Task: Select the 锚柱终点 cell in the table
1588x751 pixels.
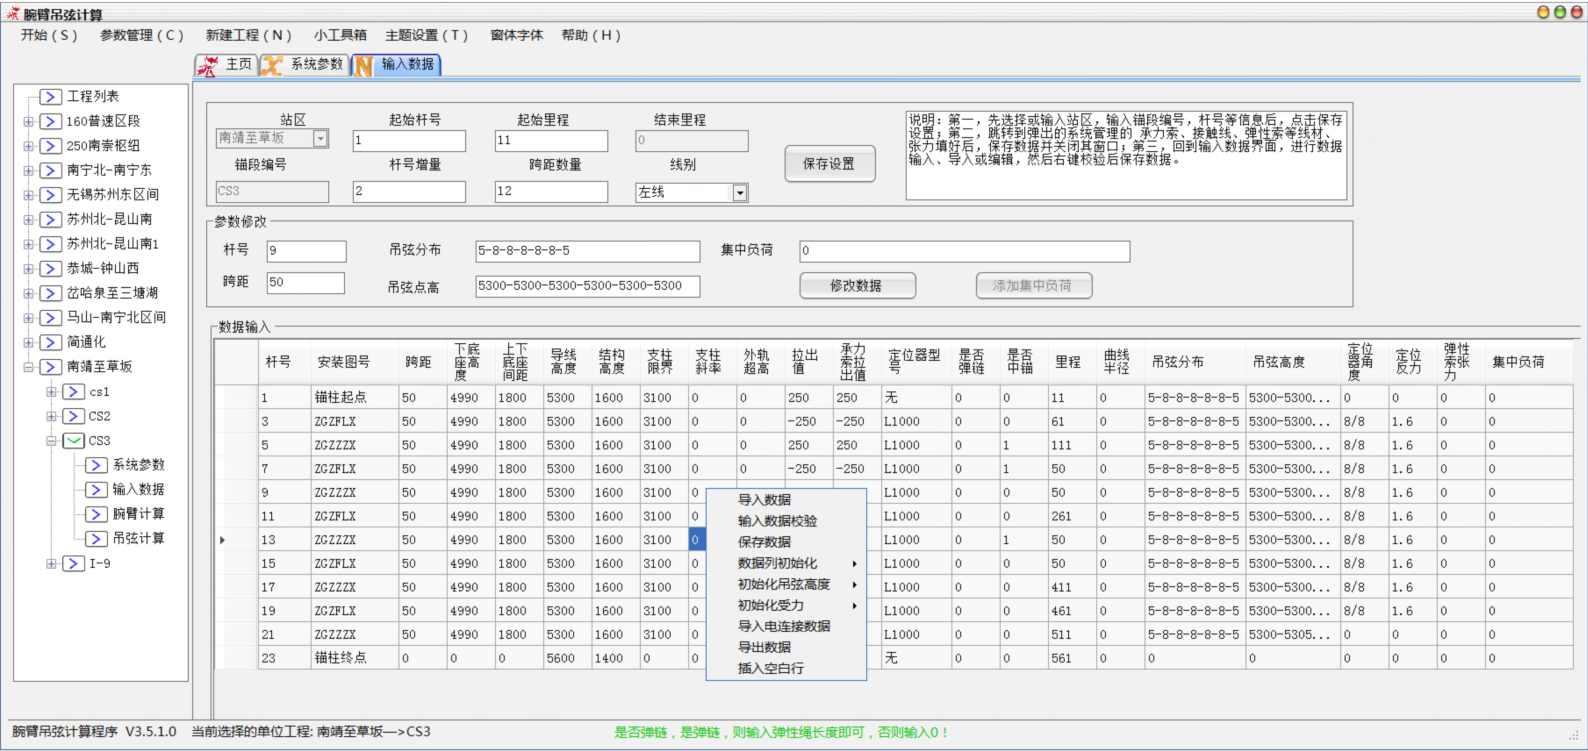Action: 355,658
